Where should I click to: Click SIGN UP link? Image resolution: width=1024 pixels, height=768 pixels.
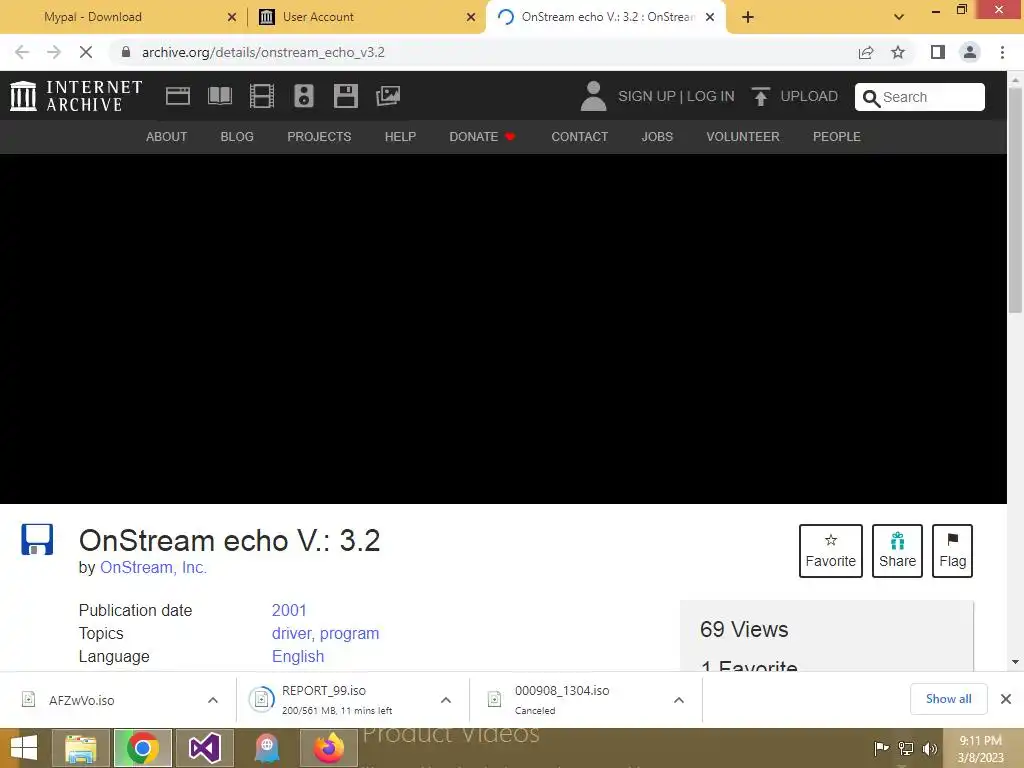click(x=647, y=96)
